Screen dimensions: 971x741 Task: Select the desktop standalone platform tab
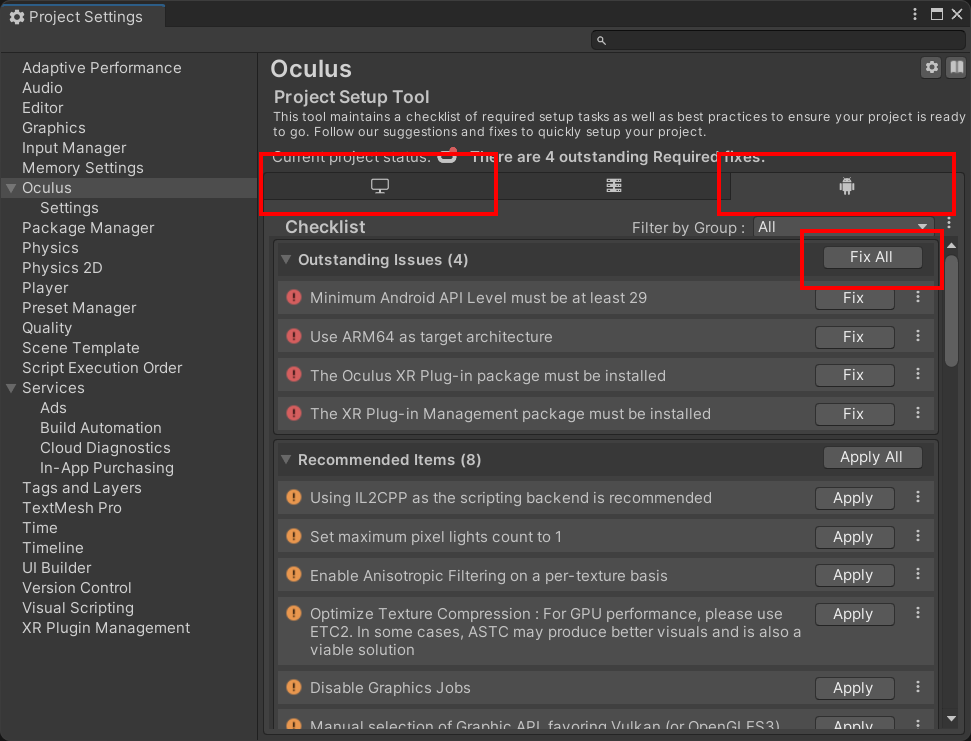click(x=379, y=187)
